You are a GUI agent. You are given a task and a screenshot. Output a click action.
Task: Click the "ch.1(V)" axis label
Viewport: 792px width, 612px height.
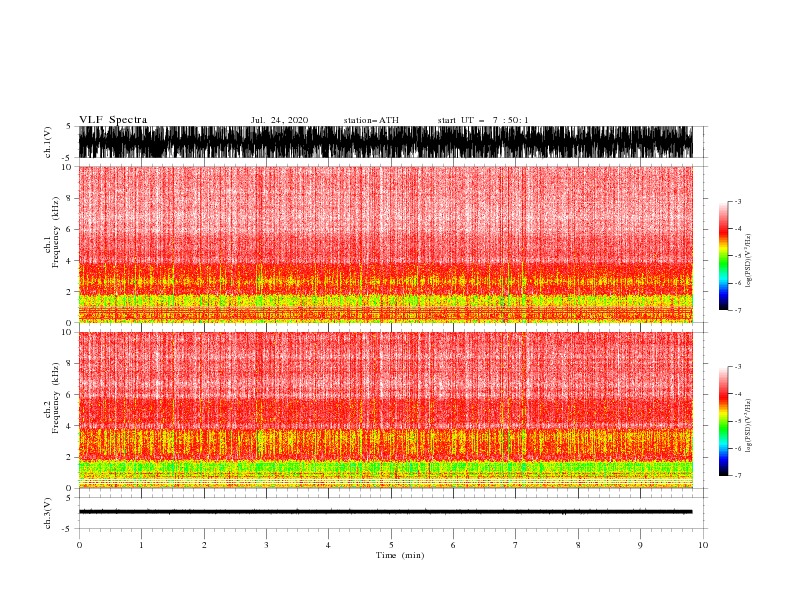coord(48,142)
